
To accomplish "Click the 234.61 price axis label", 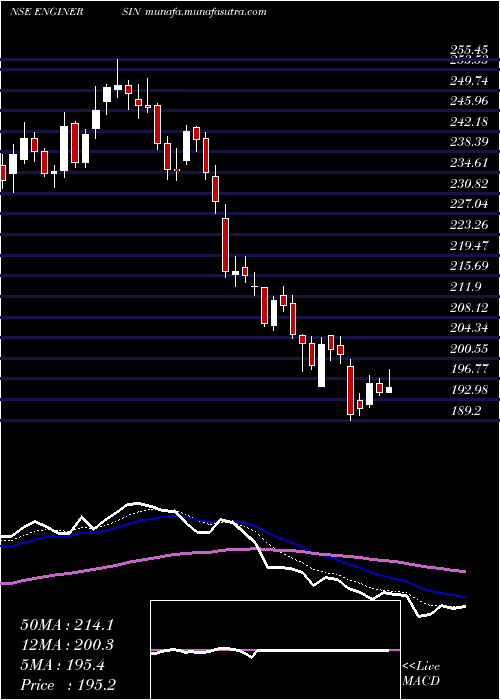I will point(469,163).
